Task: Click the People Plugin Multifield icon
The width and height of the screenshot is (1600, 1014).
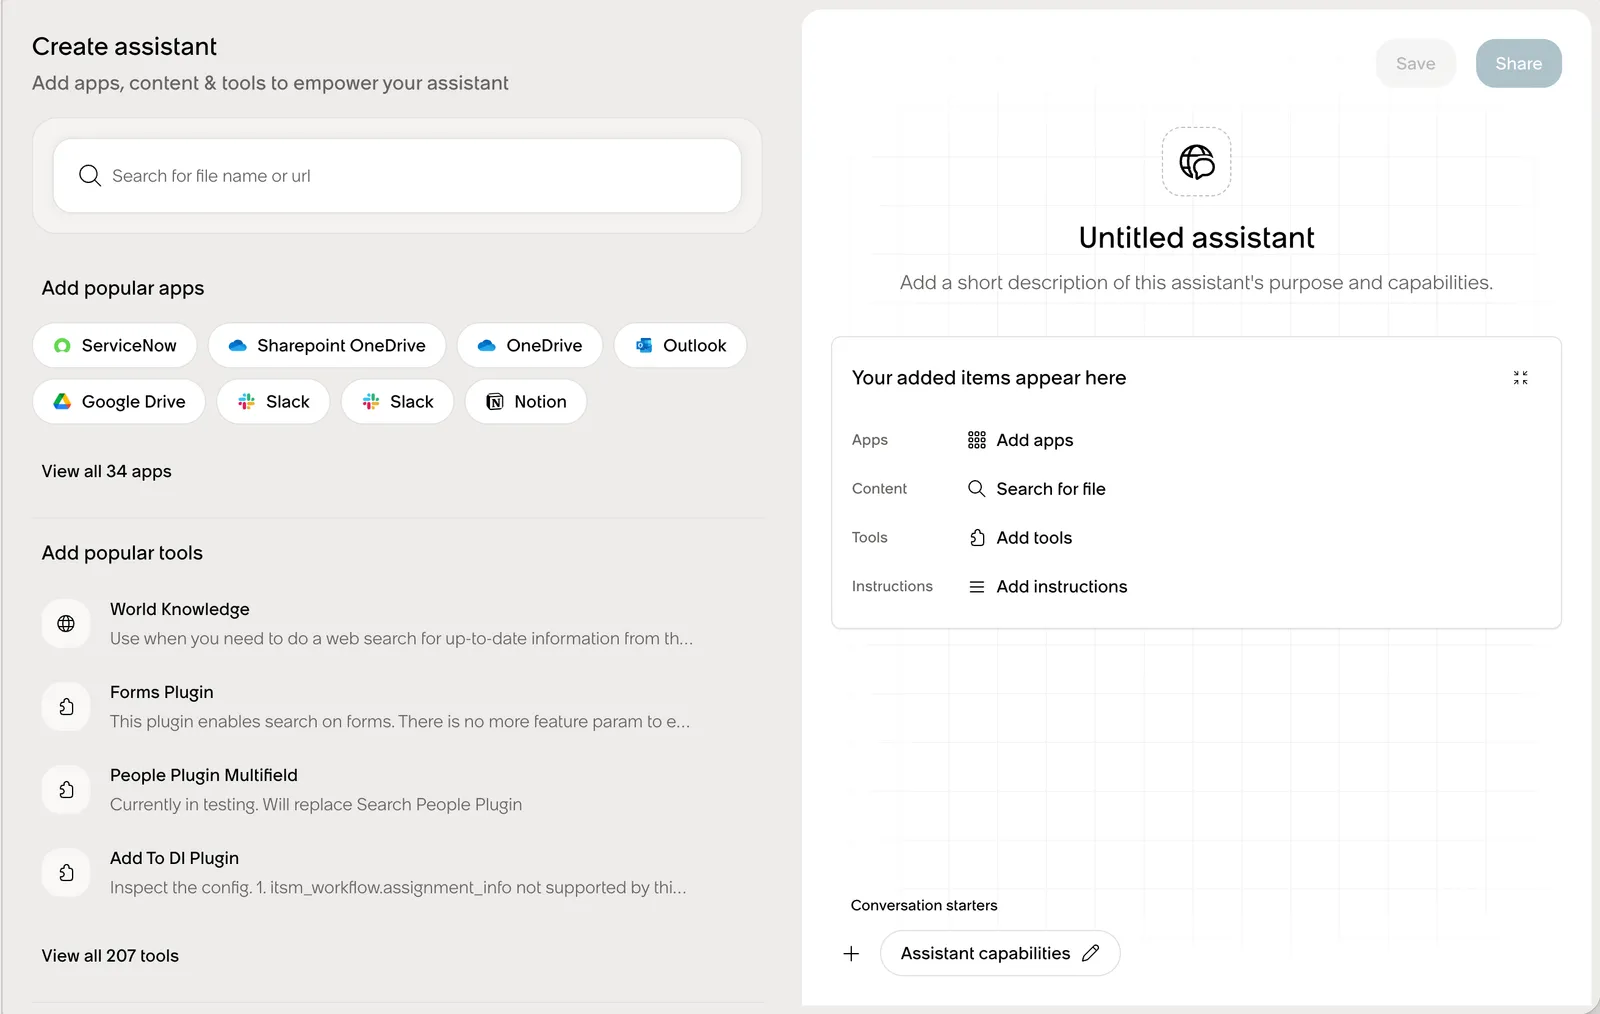Action: pos(66,790)
